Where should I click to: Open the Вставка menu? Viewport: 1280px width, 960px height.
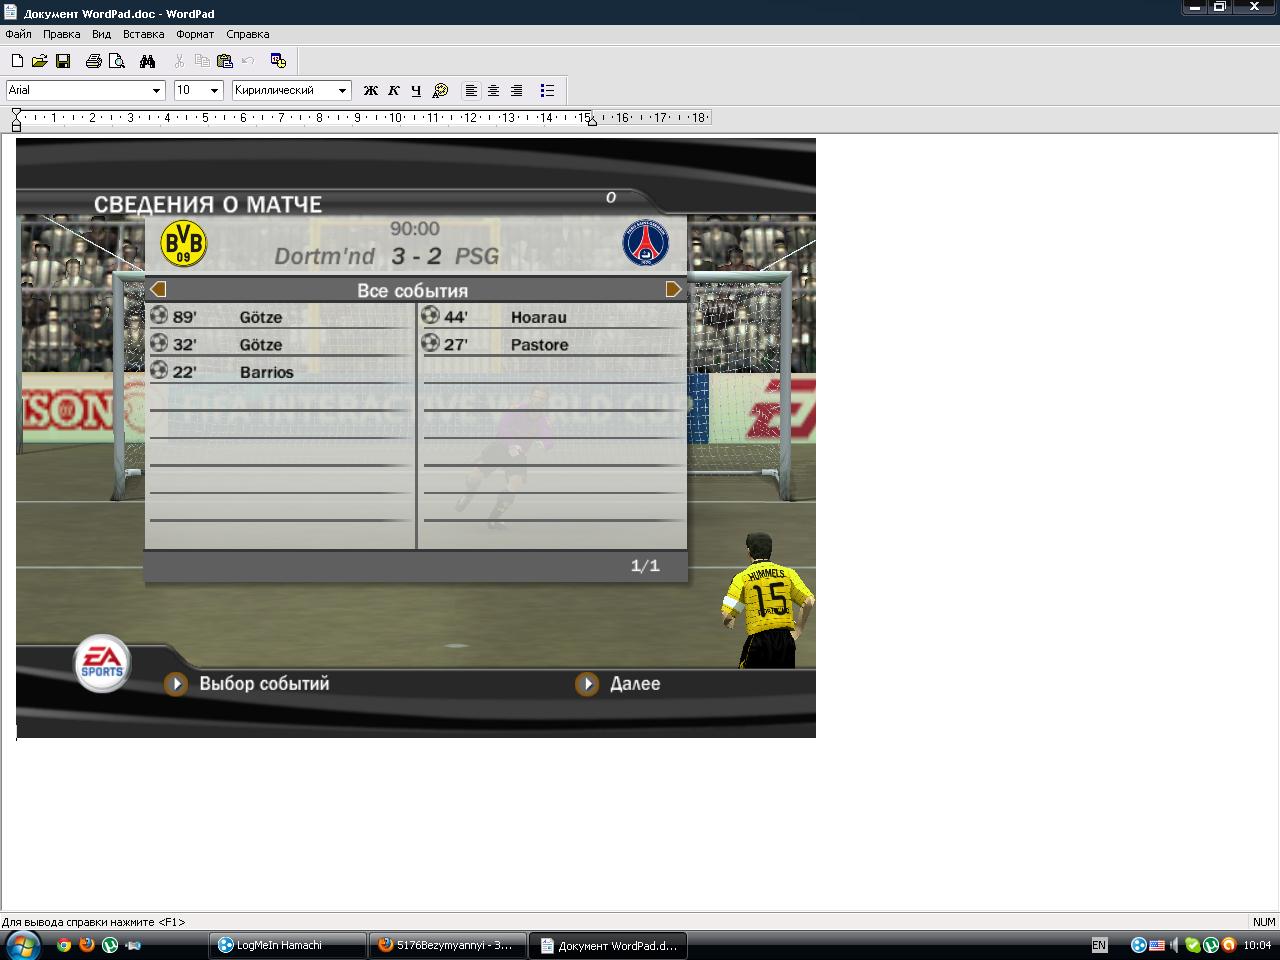[x=143, y=34]
